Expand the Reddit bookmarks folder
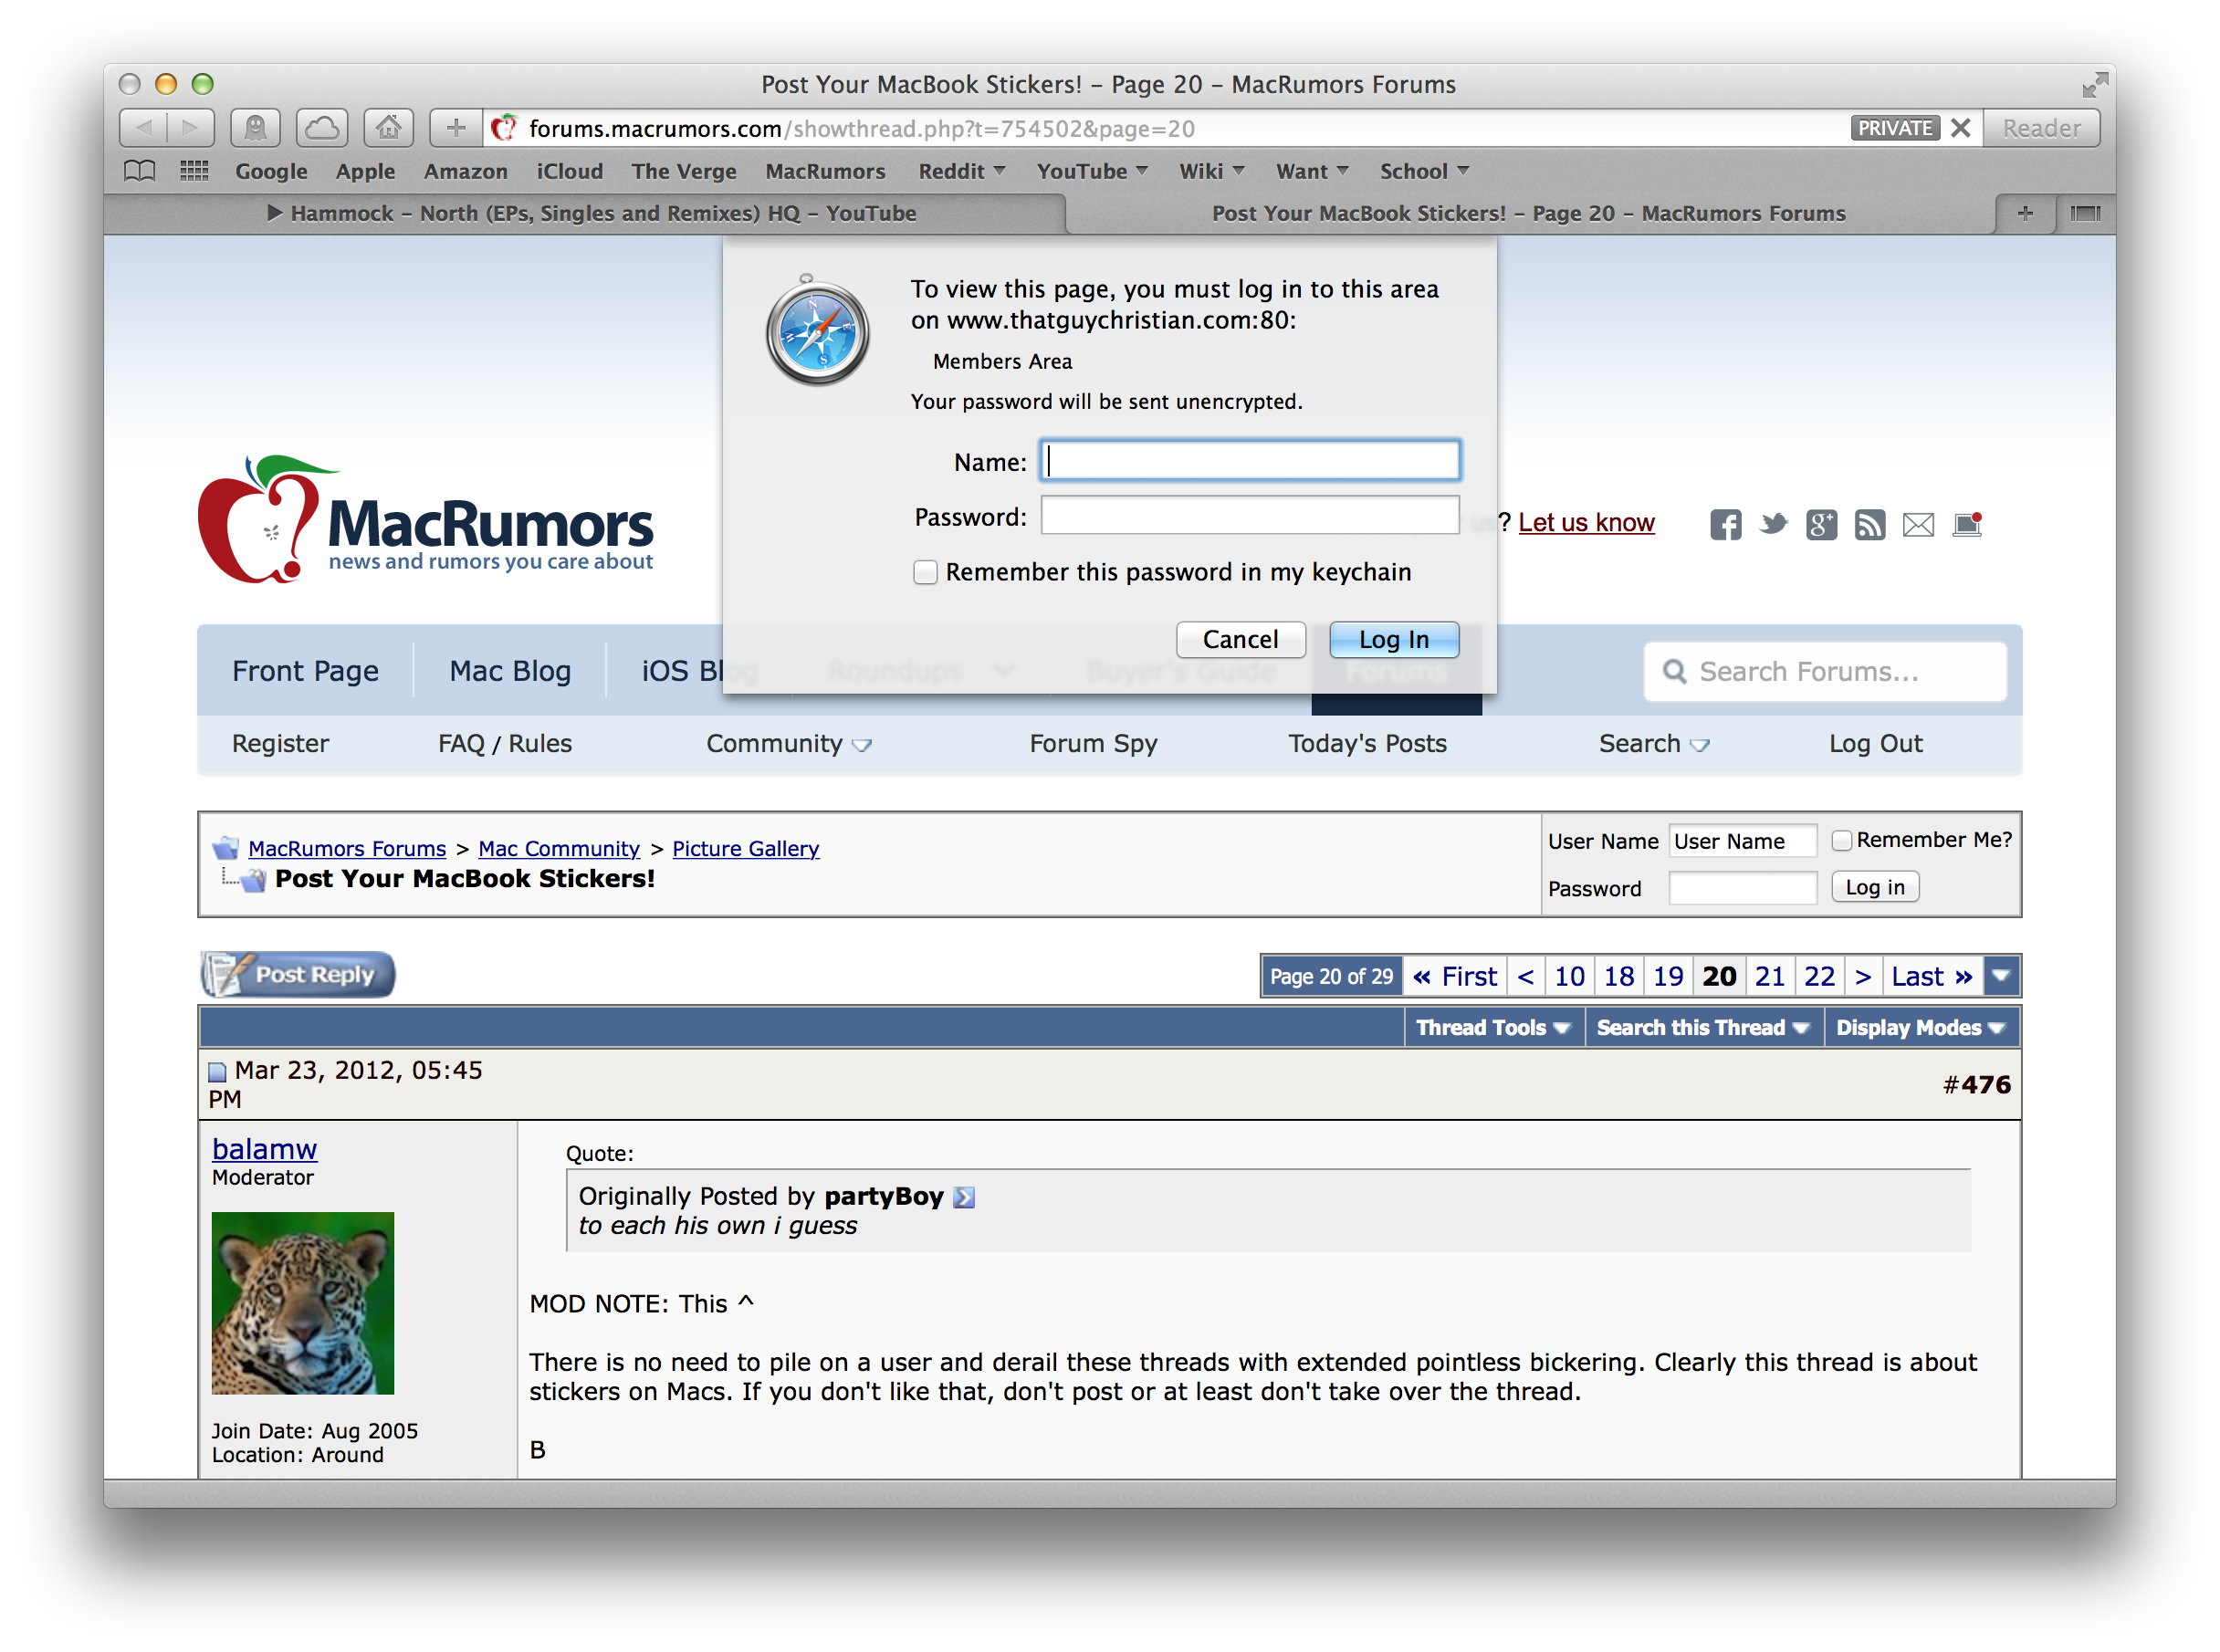The height and width of the screenshot is (1652, 2220). coord(961,171)
